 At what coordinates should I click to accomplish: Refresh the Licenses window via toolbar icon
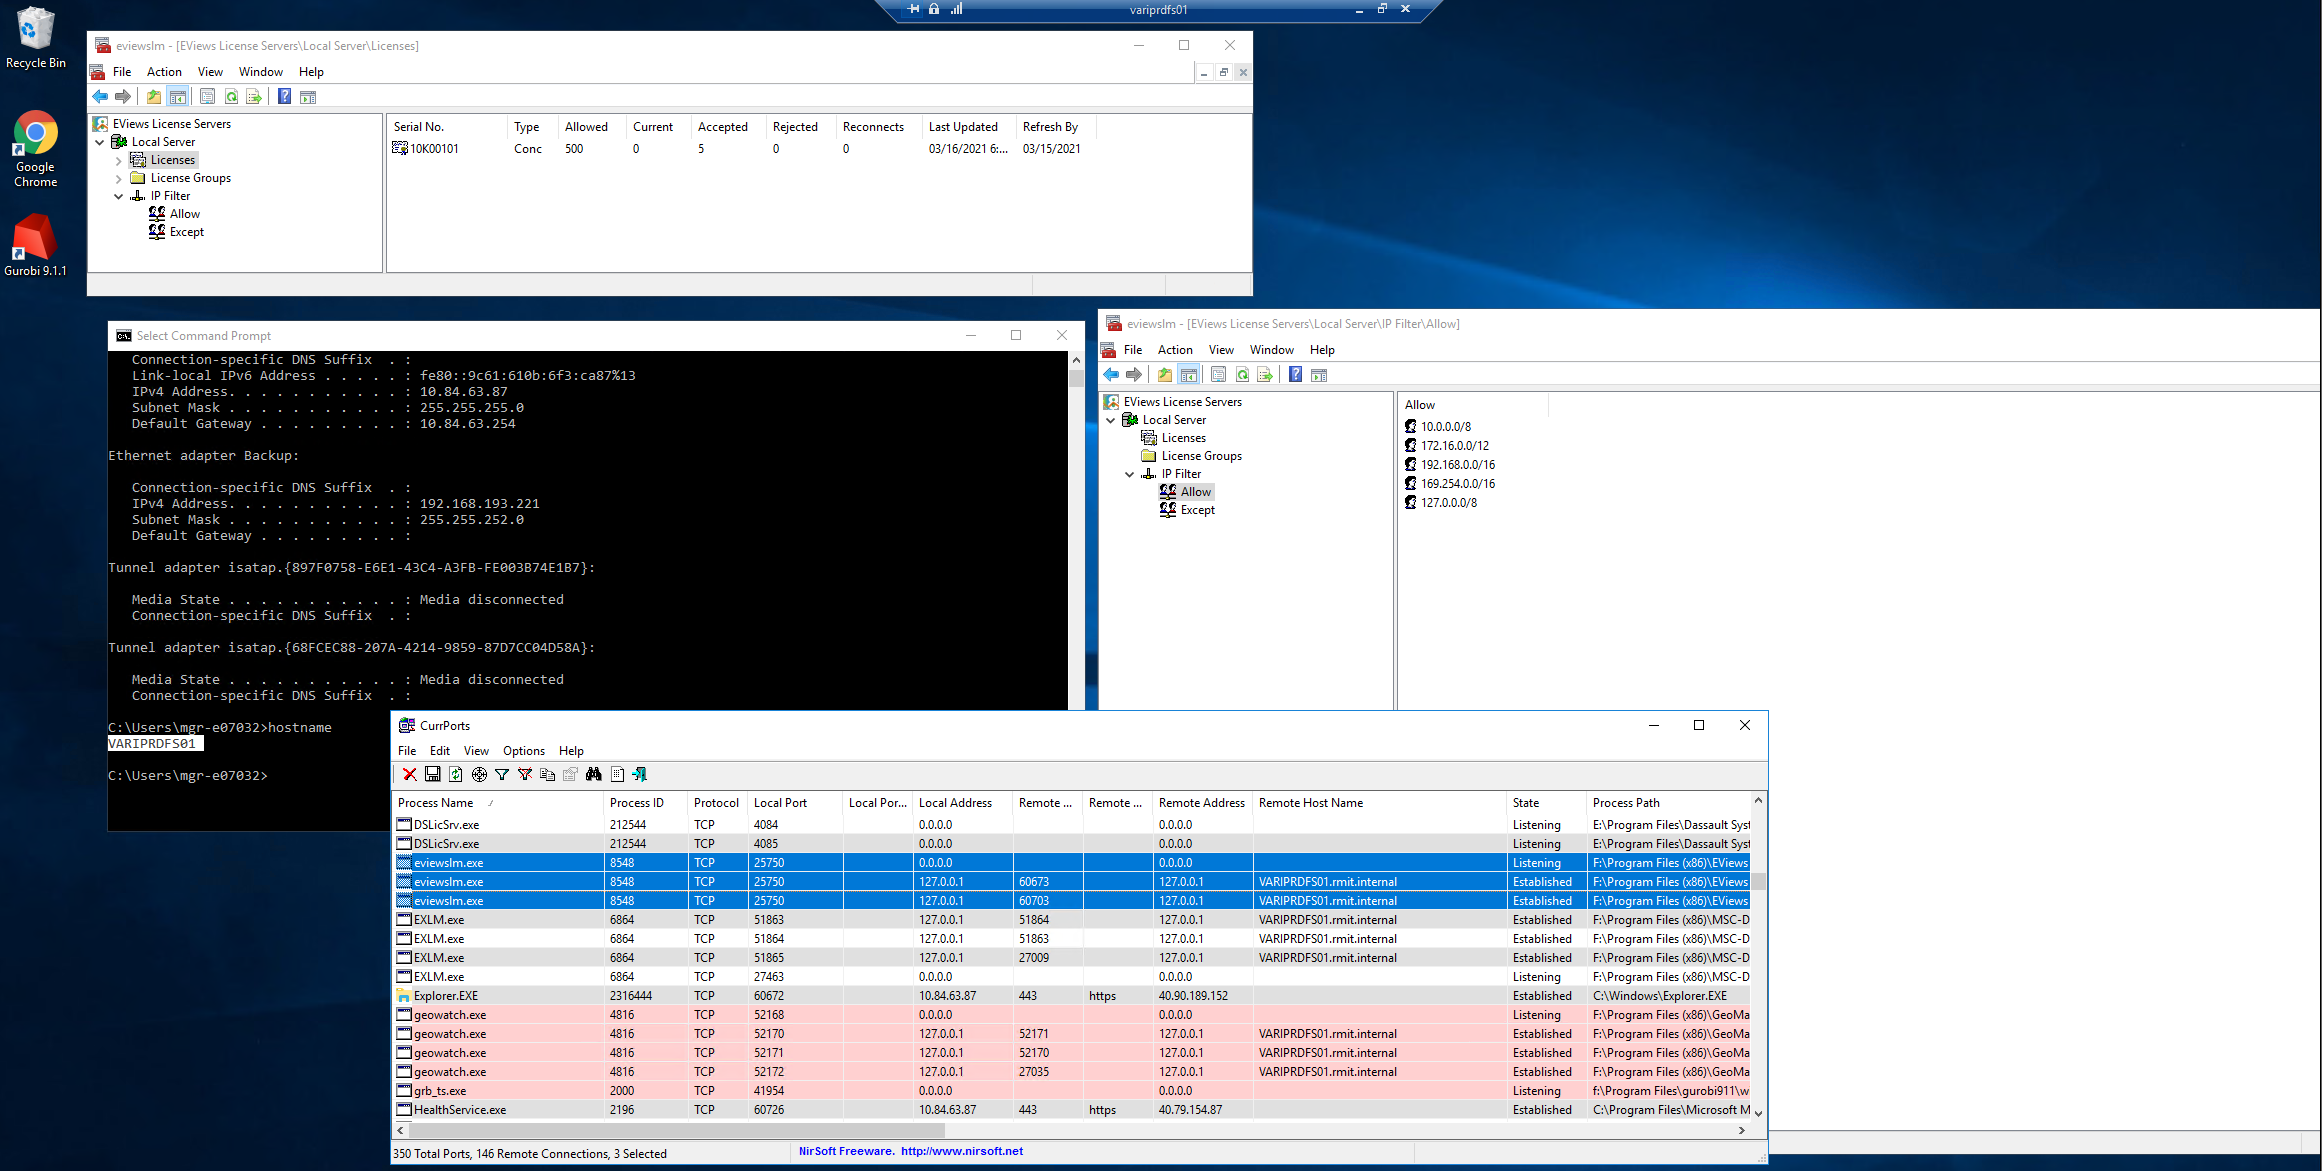(231, 97)
